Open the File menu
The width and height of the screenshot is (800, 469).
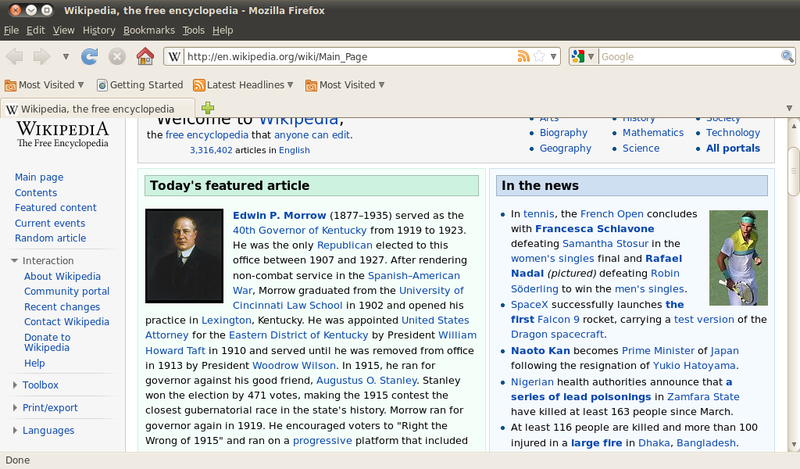[x=11, y=30]
